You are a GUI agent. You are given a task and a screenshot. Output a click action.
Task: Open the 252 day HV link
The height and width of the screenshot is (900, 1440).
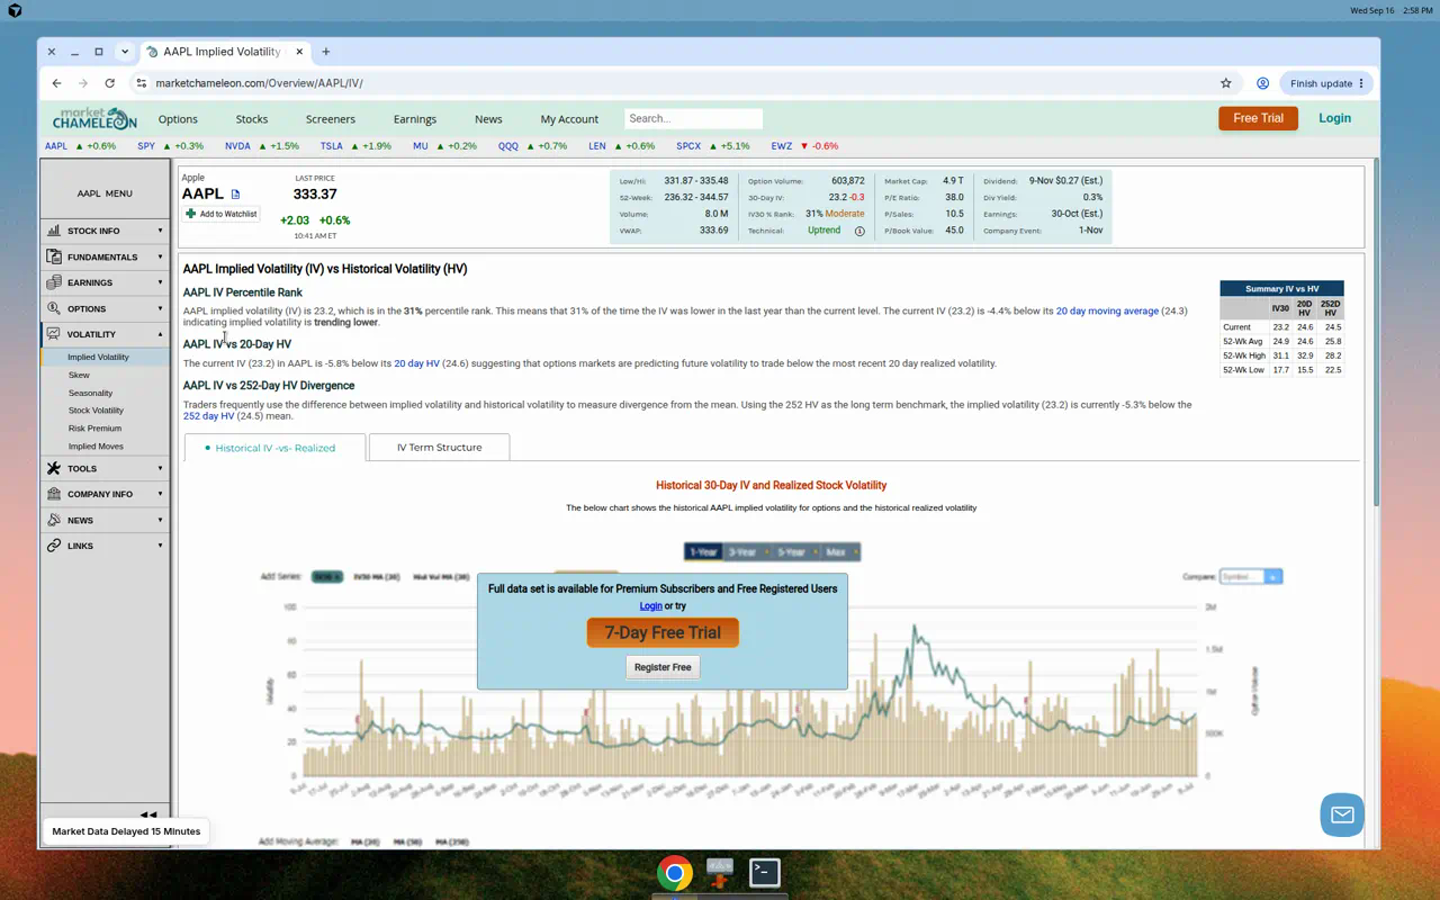[208, 416]
